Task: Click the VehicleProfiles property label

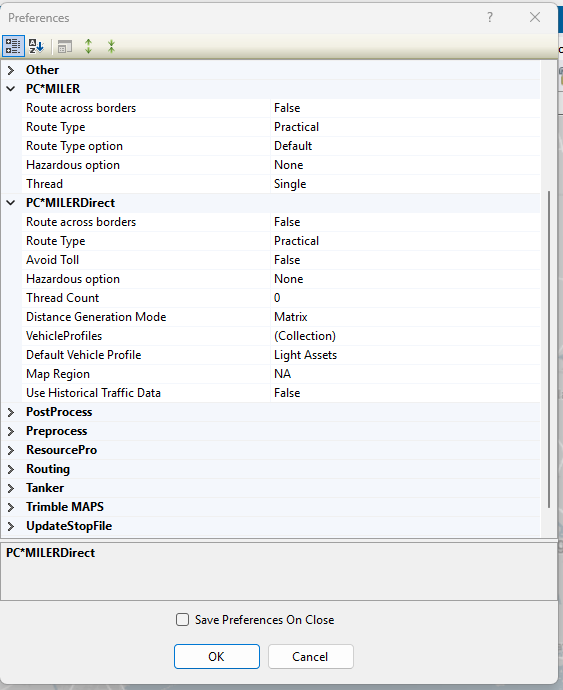Action: [x=64, y=336]
